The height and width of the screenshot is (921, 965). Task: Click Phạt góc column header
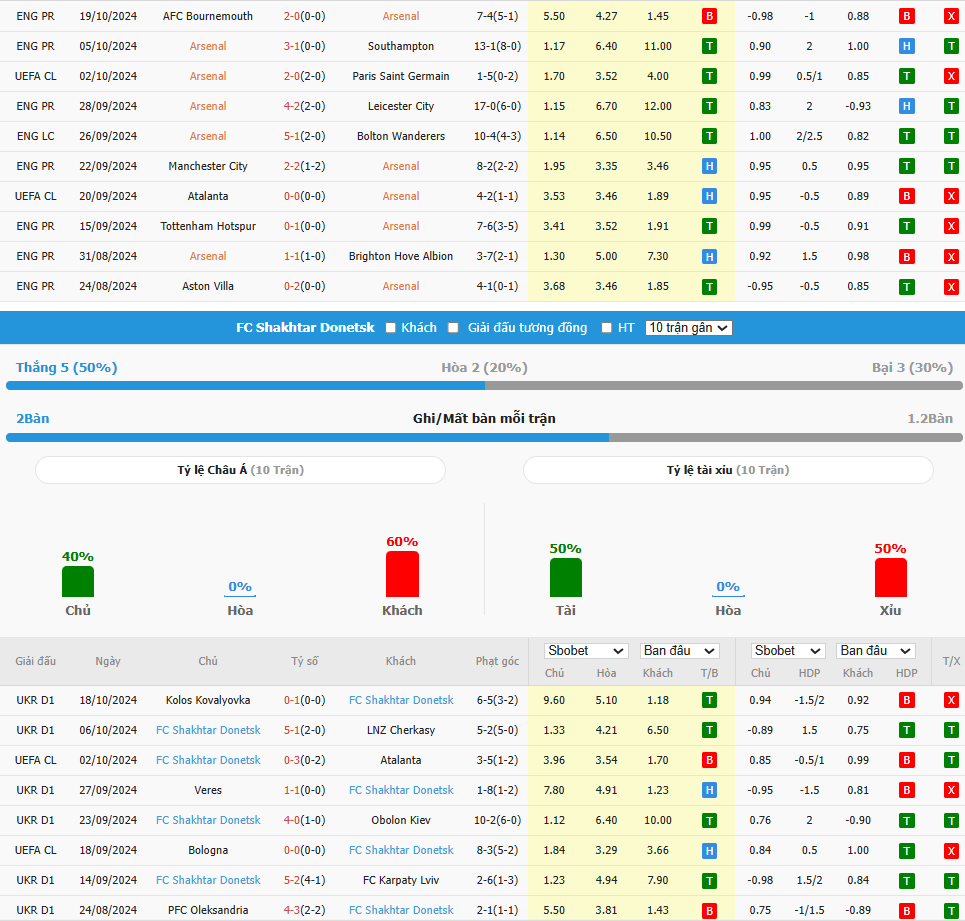click(497, 661)
